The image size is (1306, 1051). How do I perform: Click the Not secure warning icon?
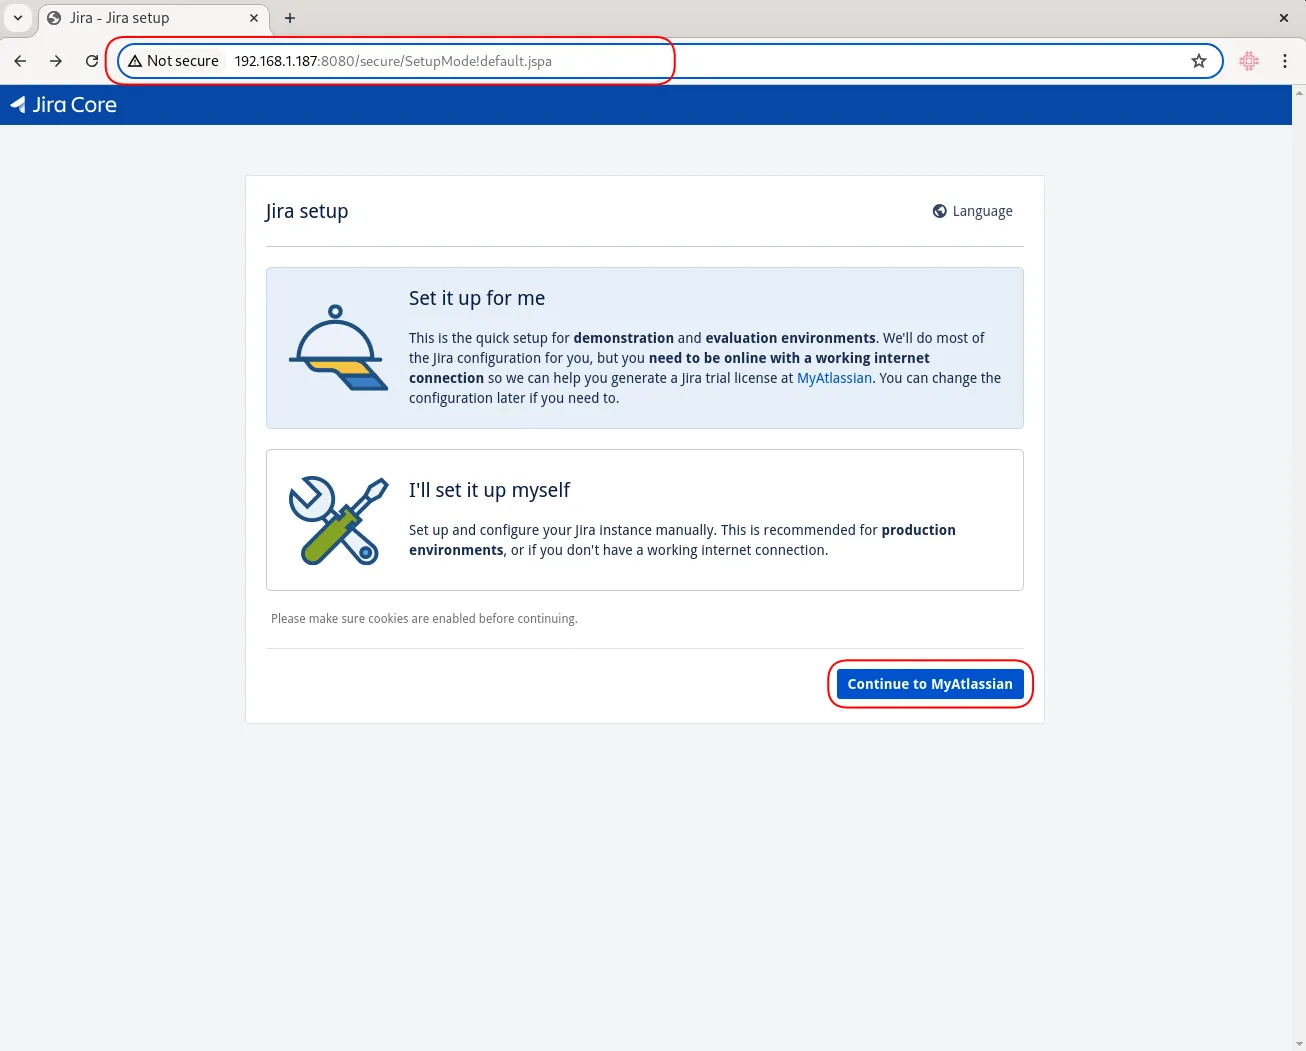135,61
